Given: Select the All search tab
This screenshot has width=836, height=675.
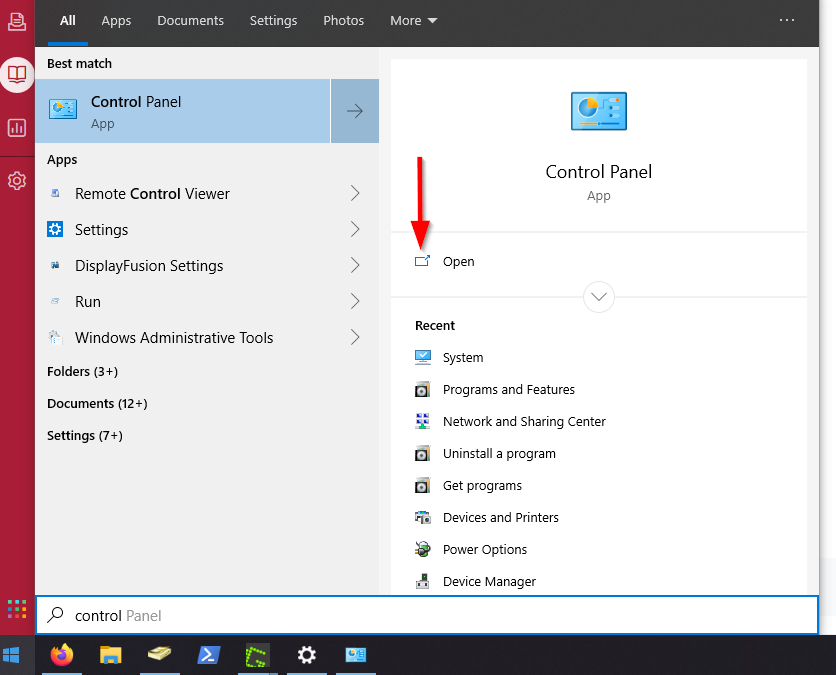Looking at the screenshot, I should [68, 21].
